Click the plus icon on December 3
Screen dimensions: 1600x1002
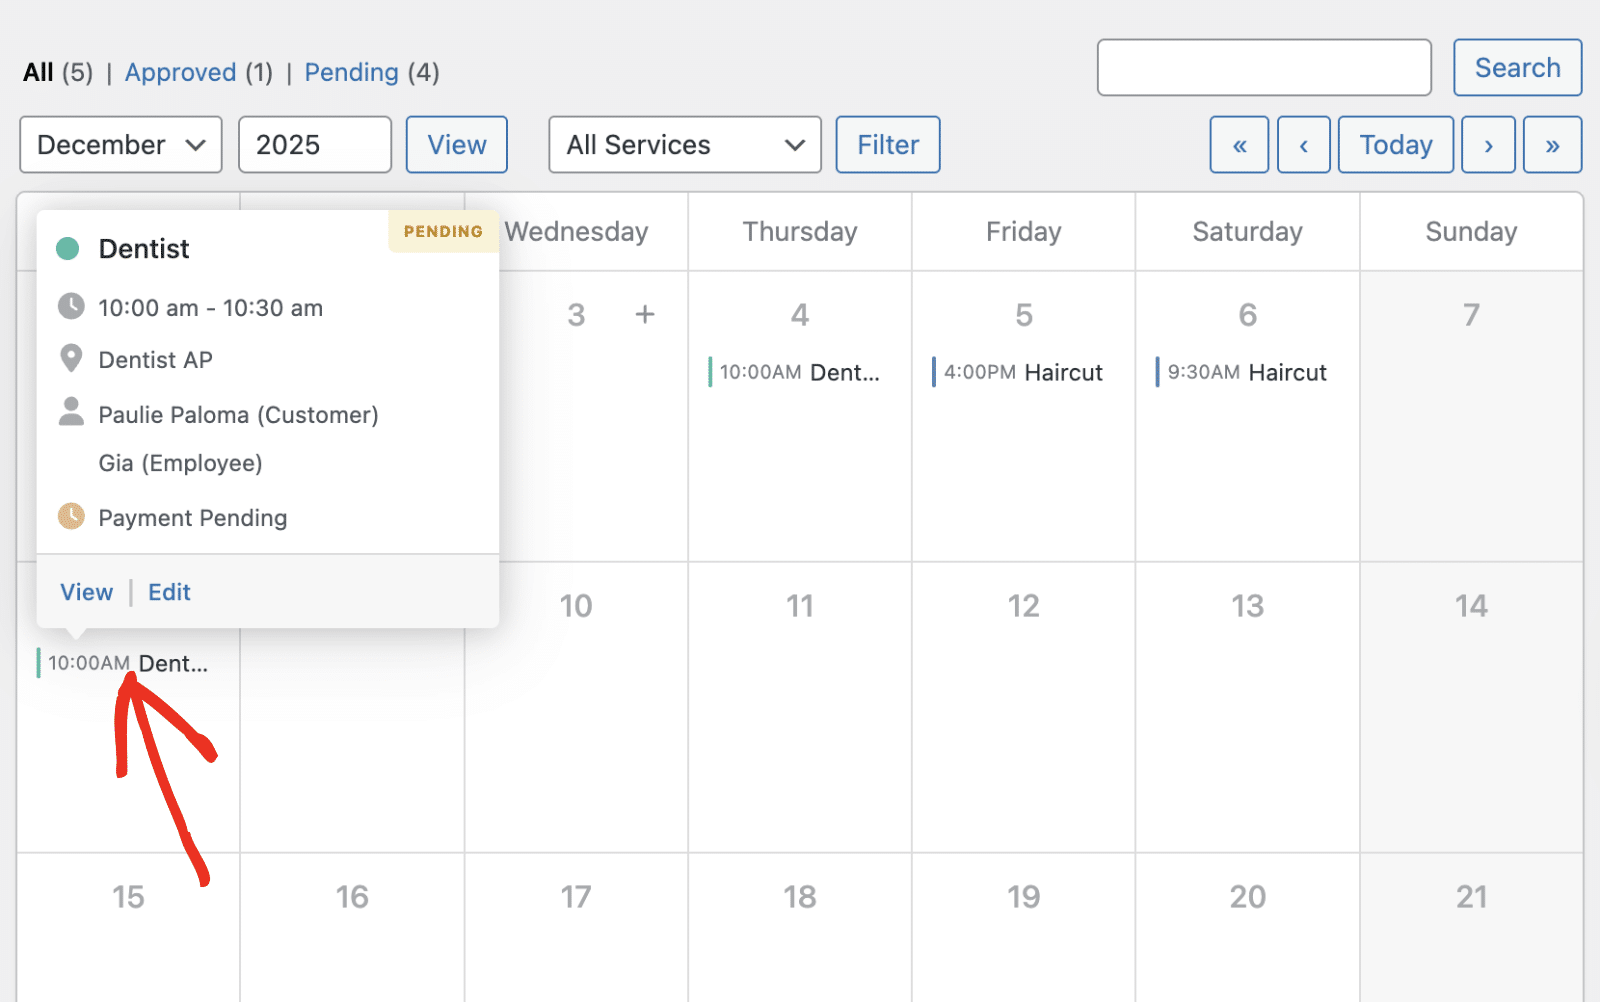(645, 315)
